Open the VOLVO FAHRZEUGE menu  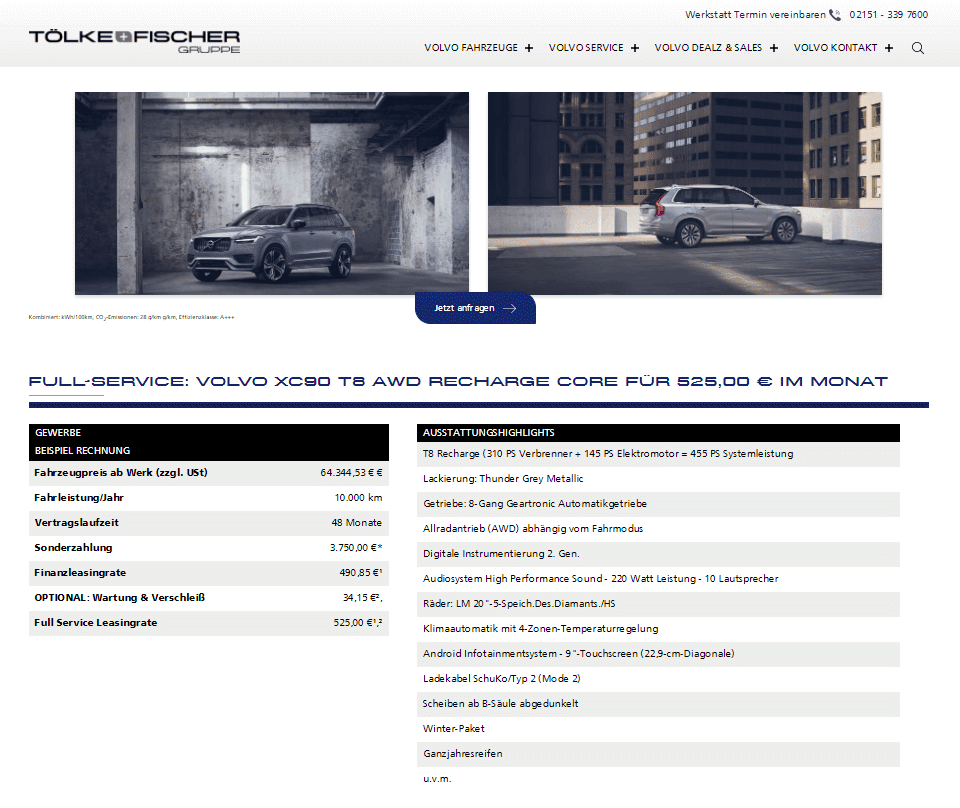click(x=471, y=48)
